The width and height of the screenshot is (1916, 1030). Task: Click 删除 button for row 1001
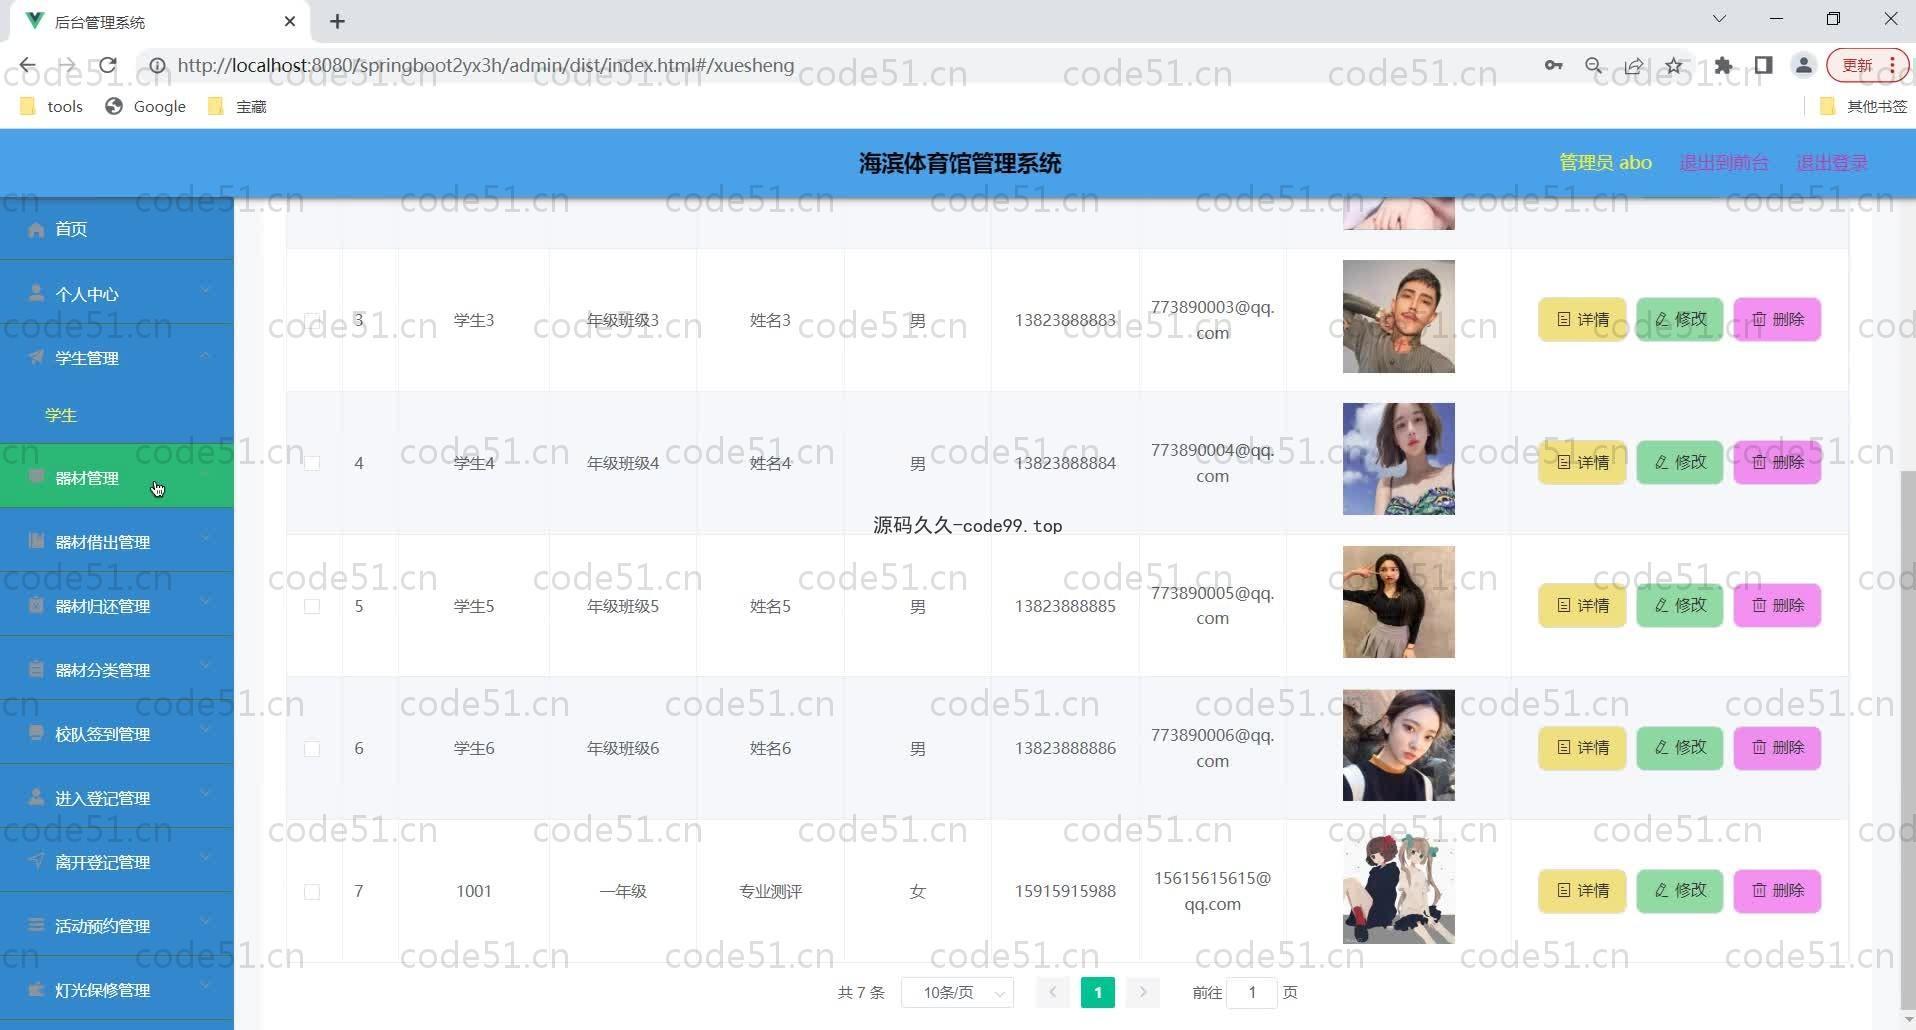(x=1777, y=890)
